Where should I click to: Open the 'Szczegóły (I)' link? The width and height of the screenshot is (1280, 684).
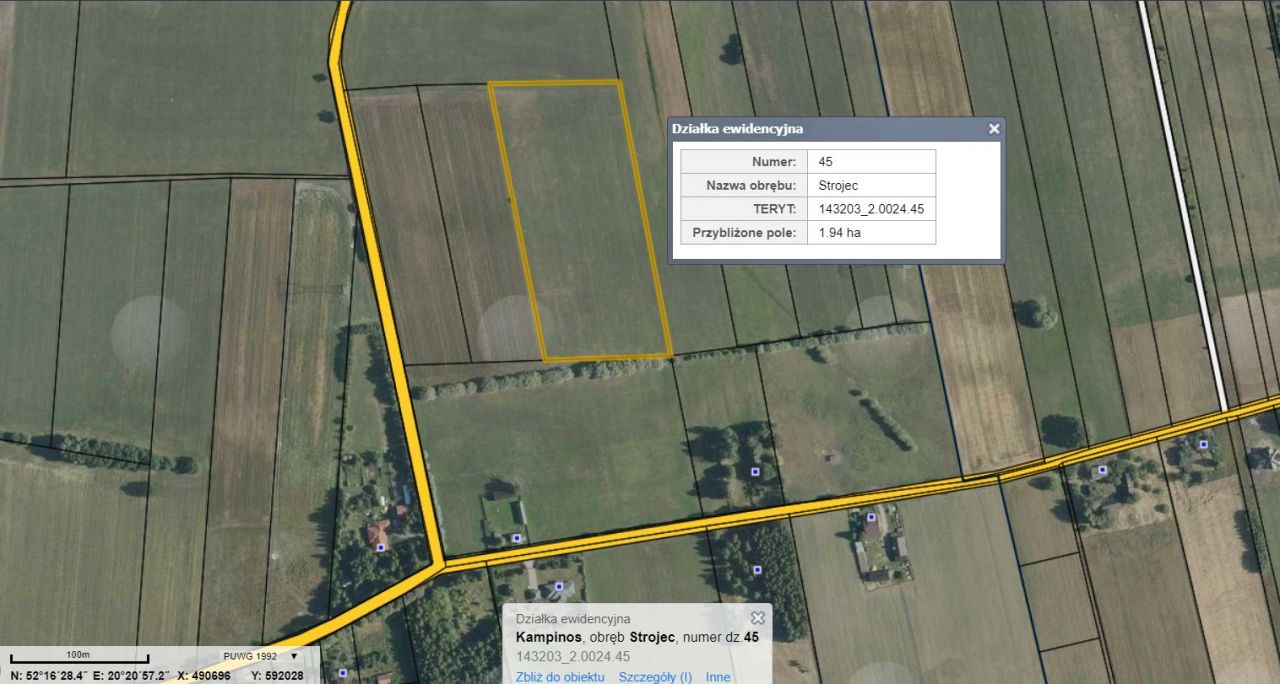tap(655, 677)
